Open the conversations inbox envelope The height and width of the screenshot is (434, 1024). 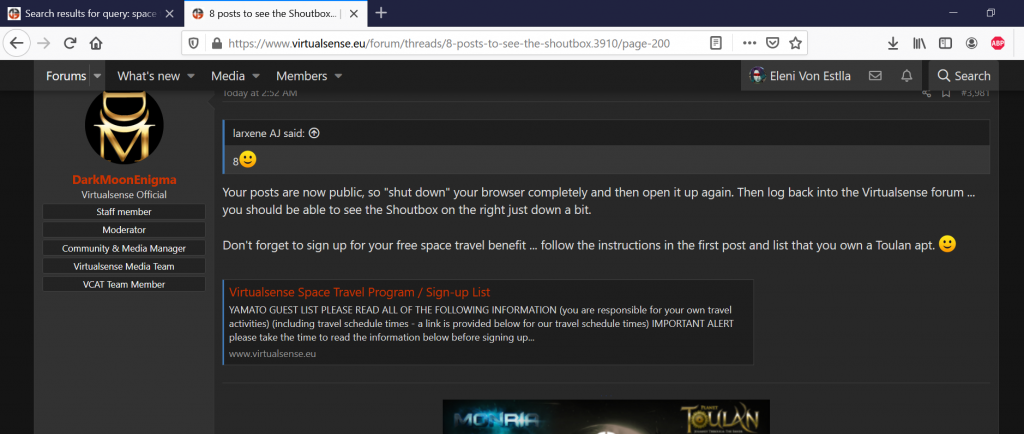(875, 76)
